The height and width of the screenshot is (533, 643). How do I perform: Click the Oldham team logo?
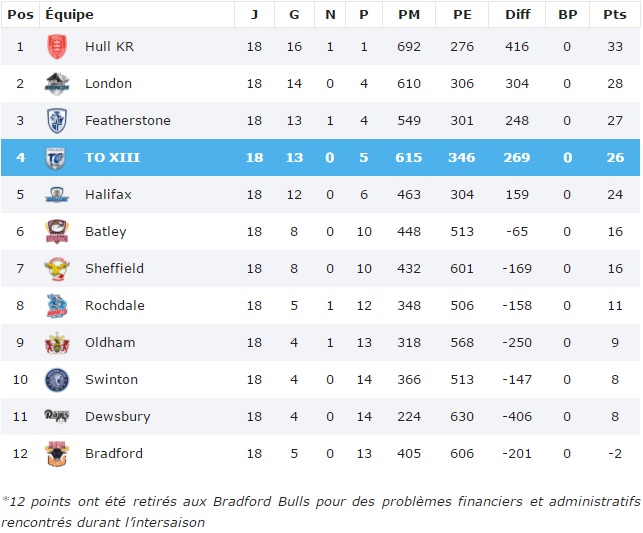(x=57, y=343)
